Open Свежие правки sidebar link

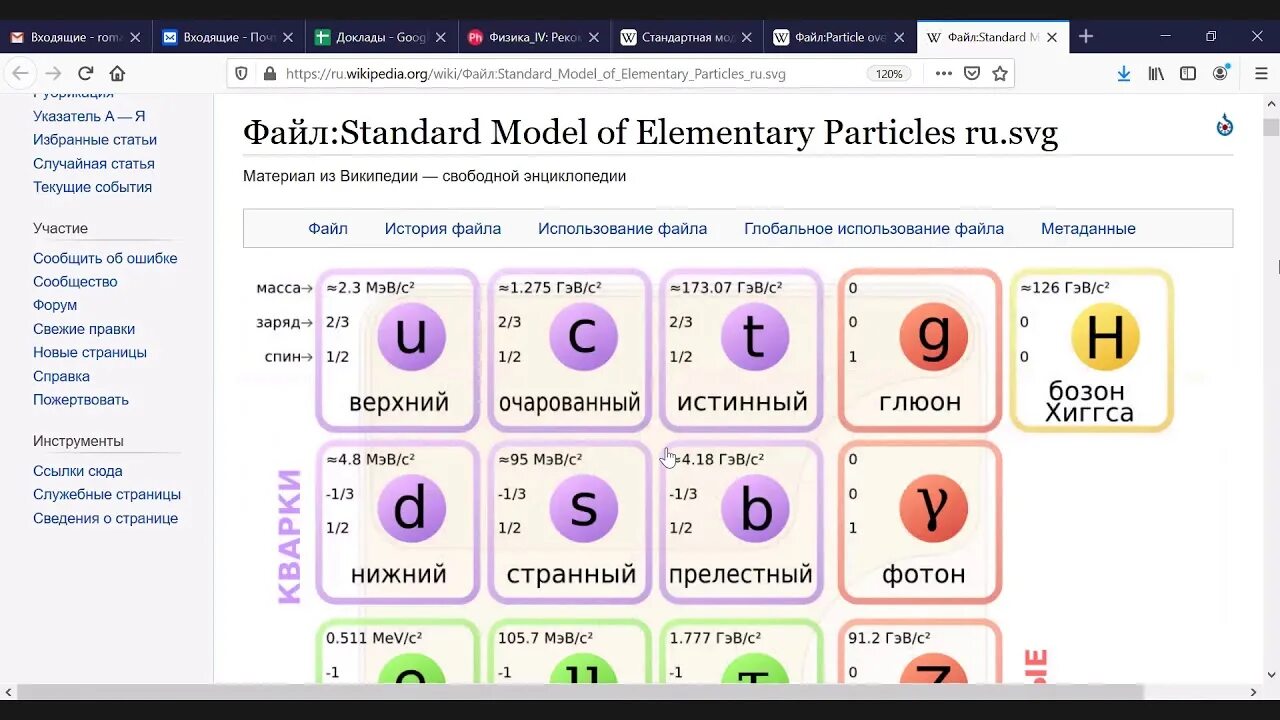tap(84, 329)
